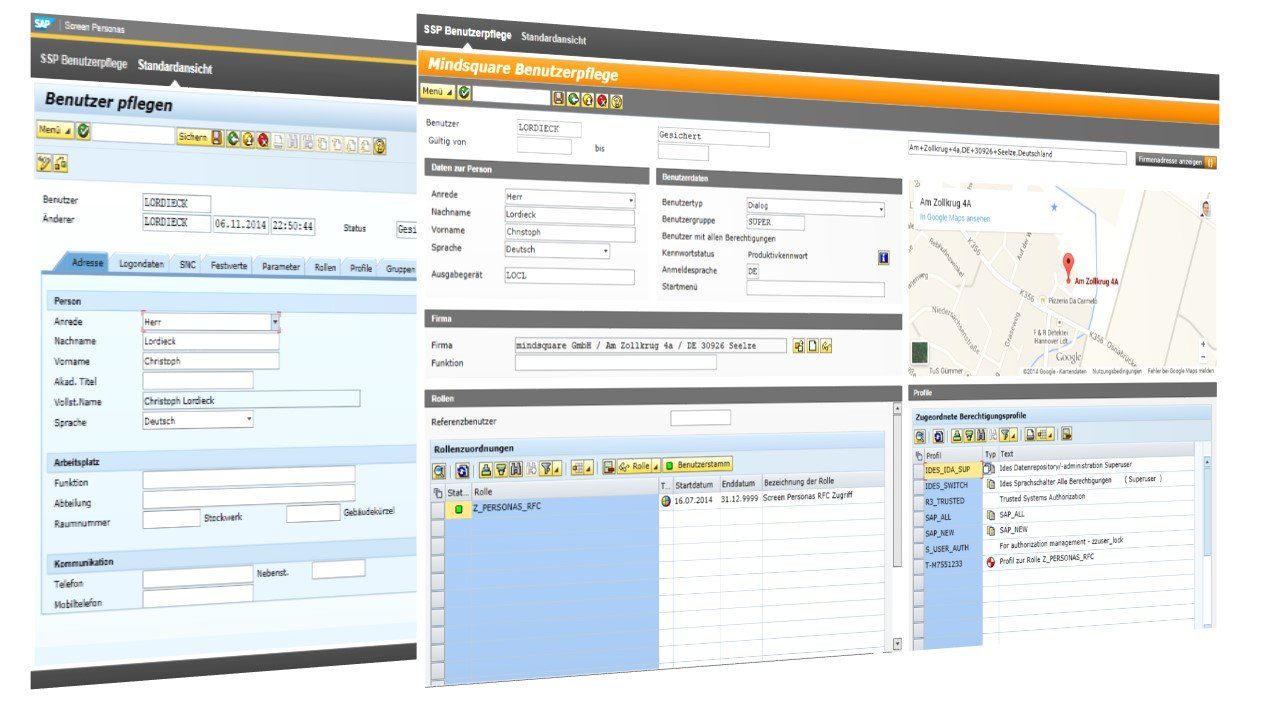1280x720 pixels.
Task: Open Menü dropdown in the Mindsquare window
Action: [436, 91]
